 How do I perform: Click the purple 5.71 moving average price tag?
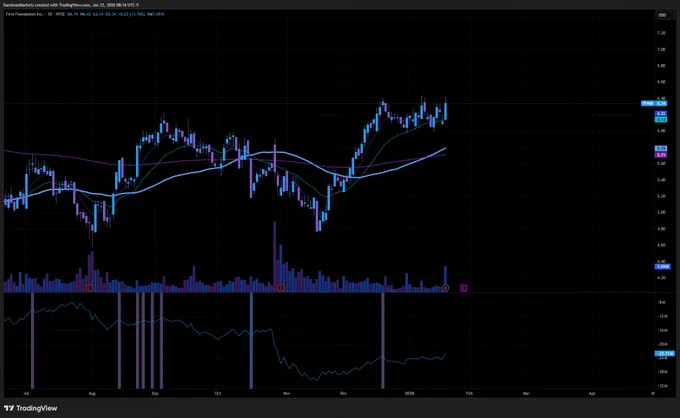coord(661,155)
